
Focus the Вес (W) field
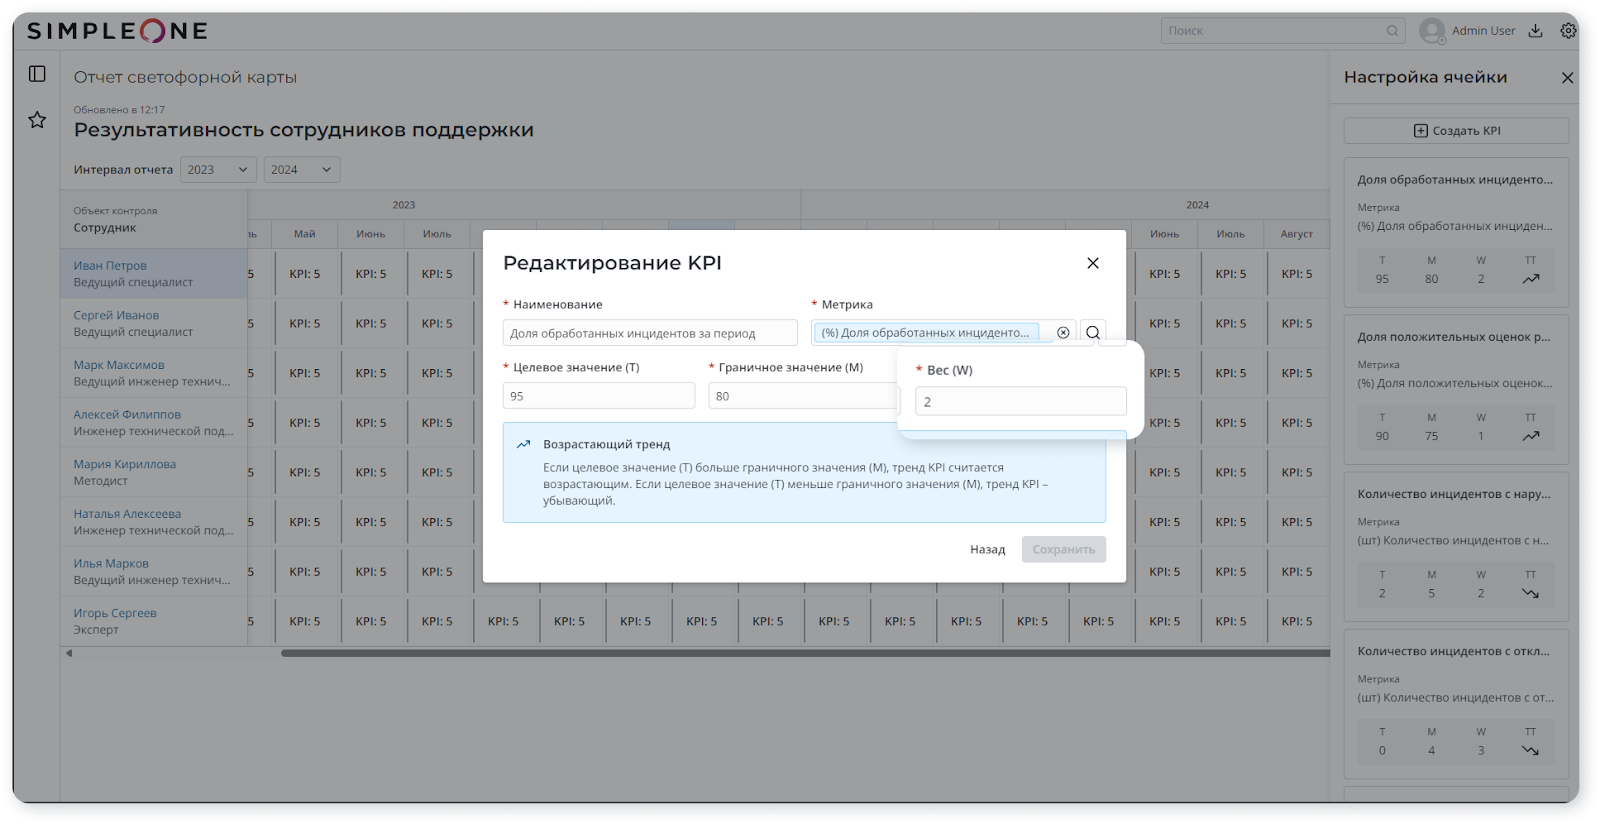[1021, 401]
